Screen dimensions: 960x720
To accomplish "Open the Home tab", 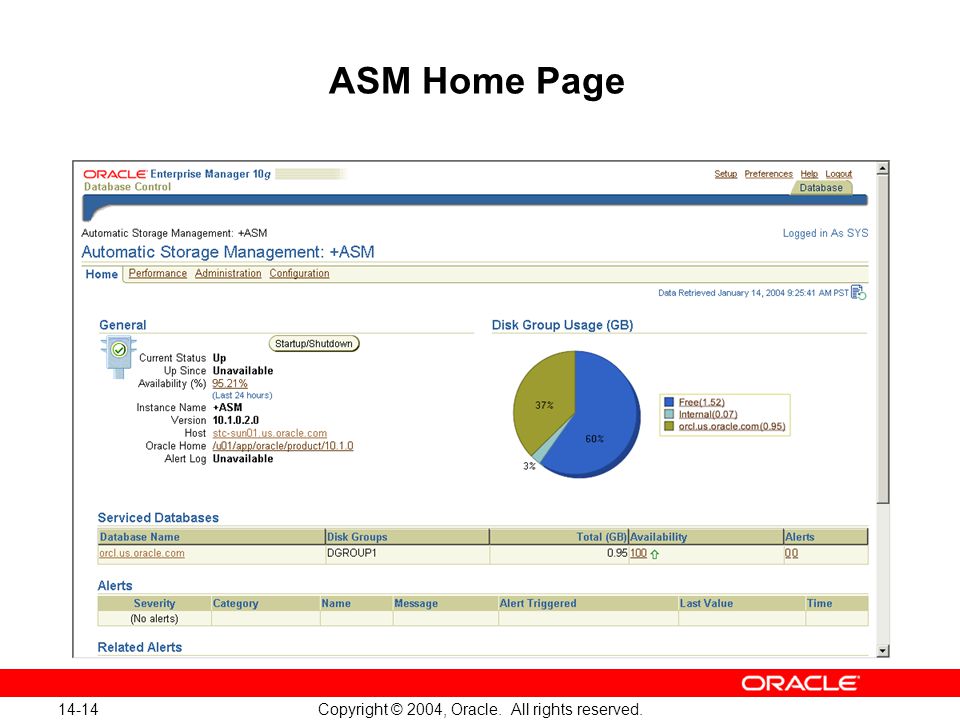I will point(102,274).
